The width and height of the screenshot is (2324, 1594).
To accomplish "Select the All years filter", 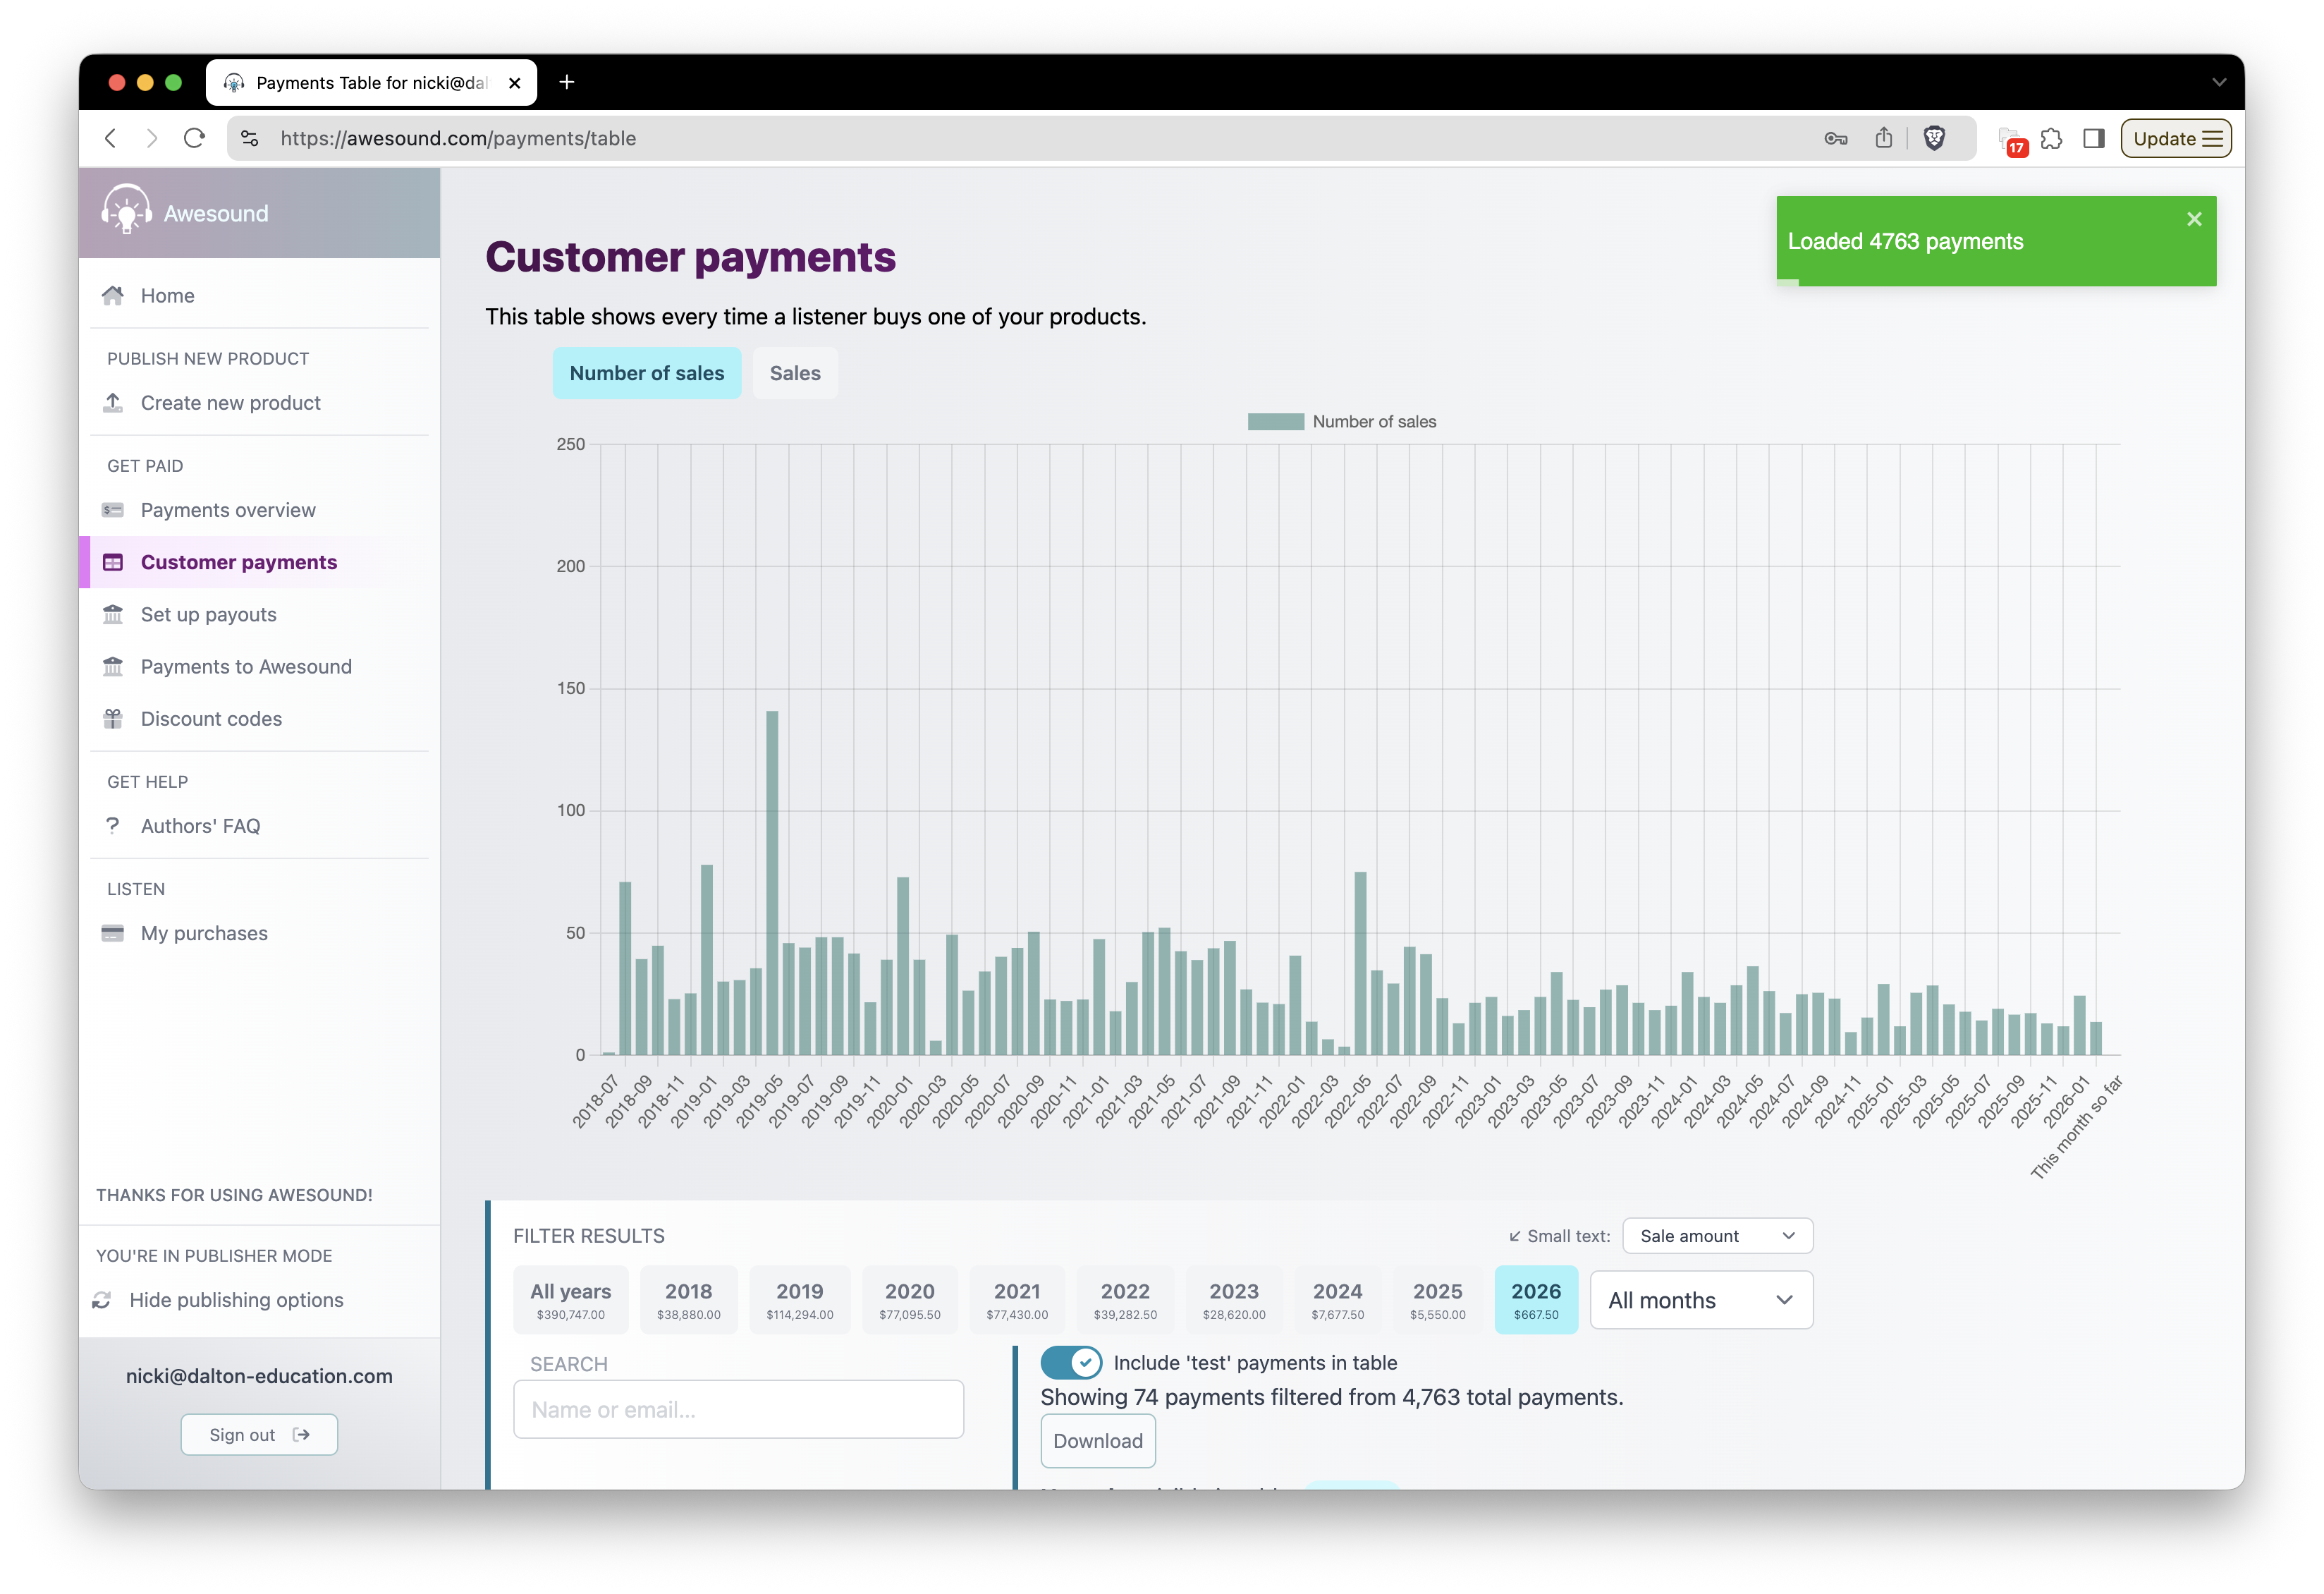I will pos(570,1299).
